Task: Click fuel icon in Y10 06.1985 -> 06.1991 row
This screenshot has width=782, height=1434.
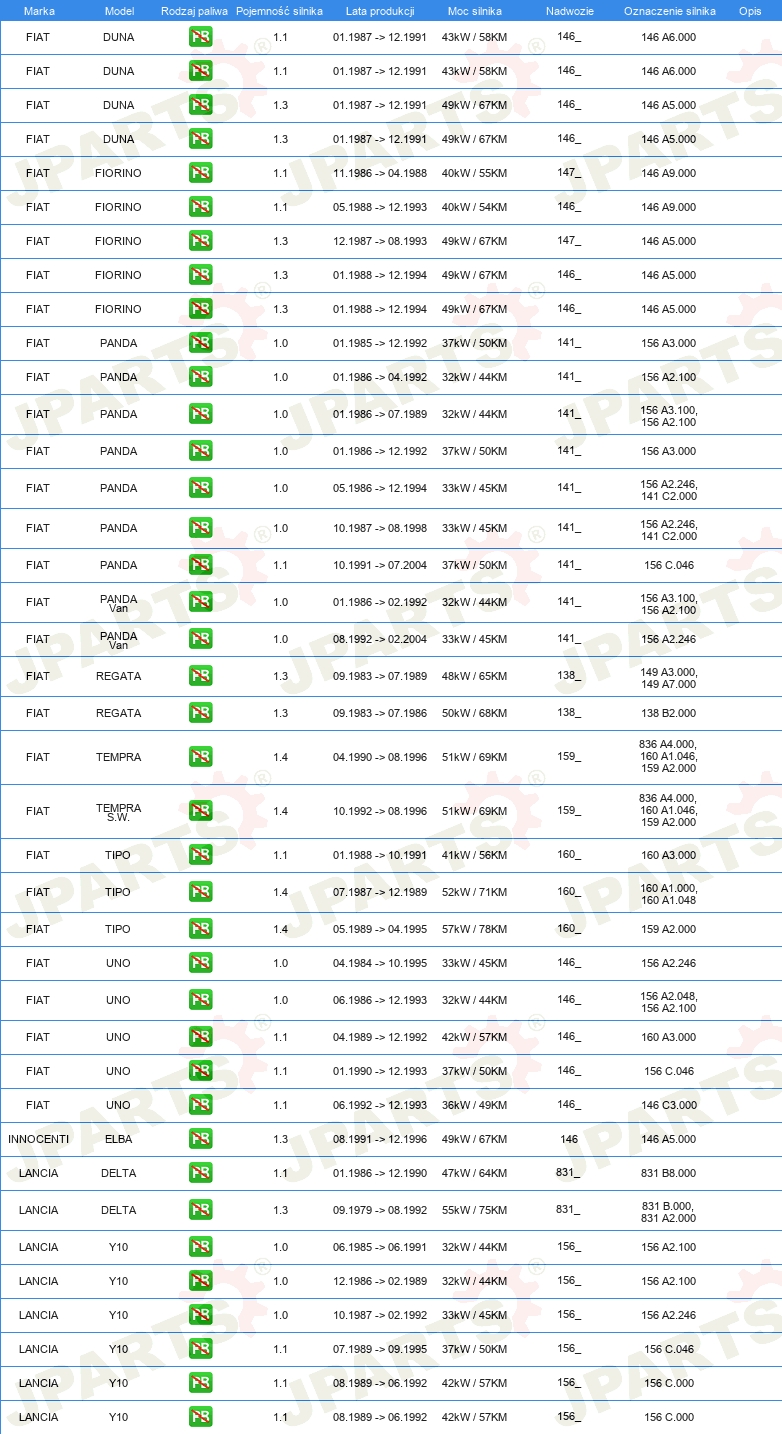Action: [200, 1247]
